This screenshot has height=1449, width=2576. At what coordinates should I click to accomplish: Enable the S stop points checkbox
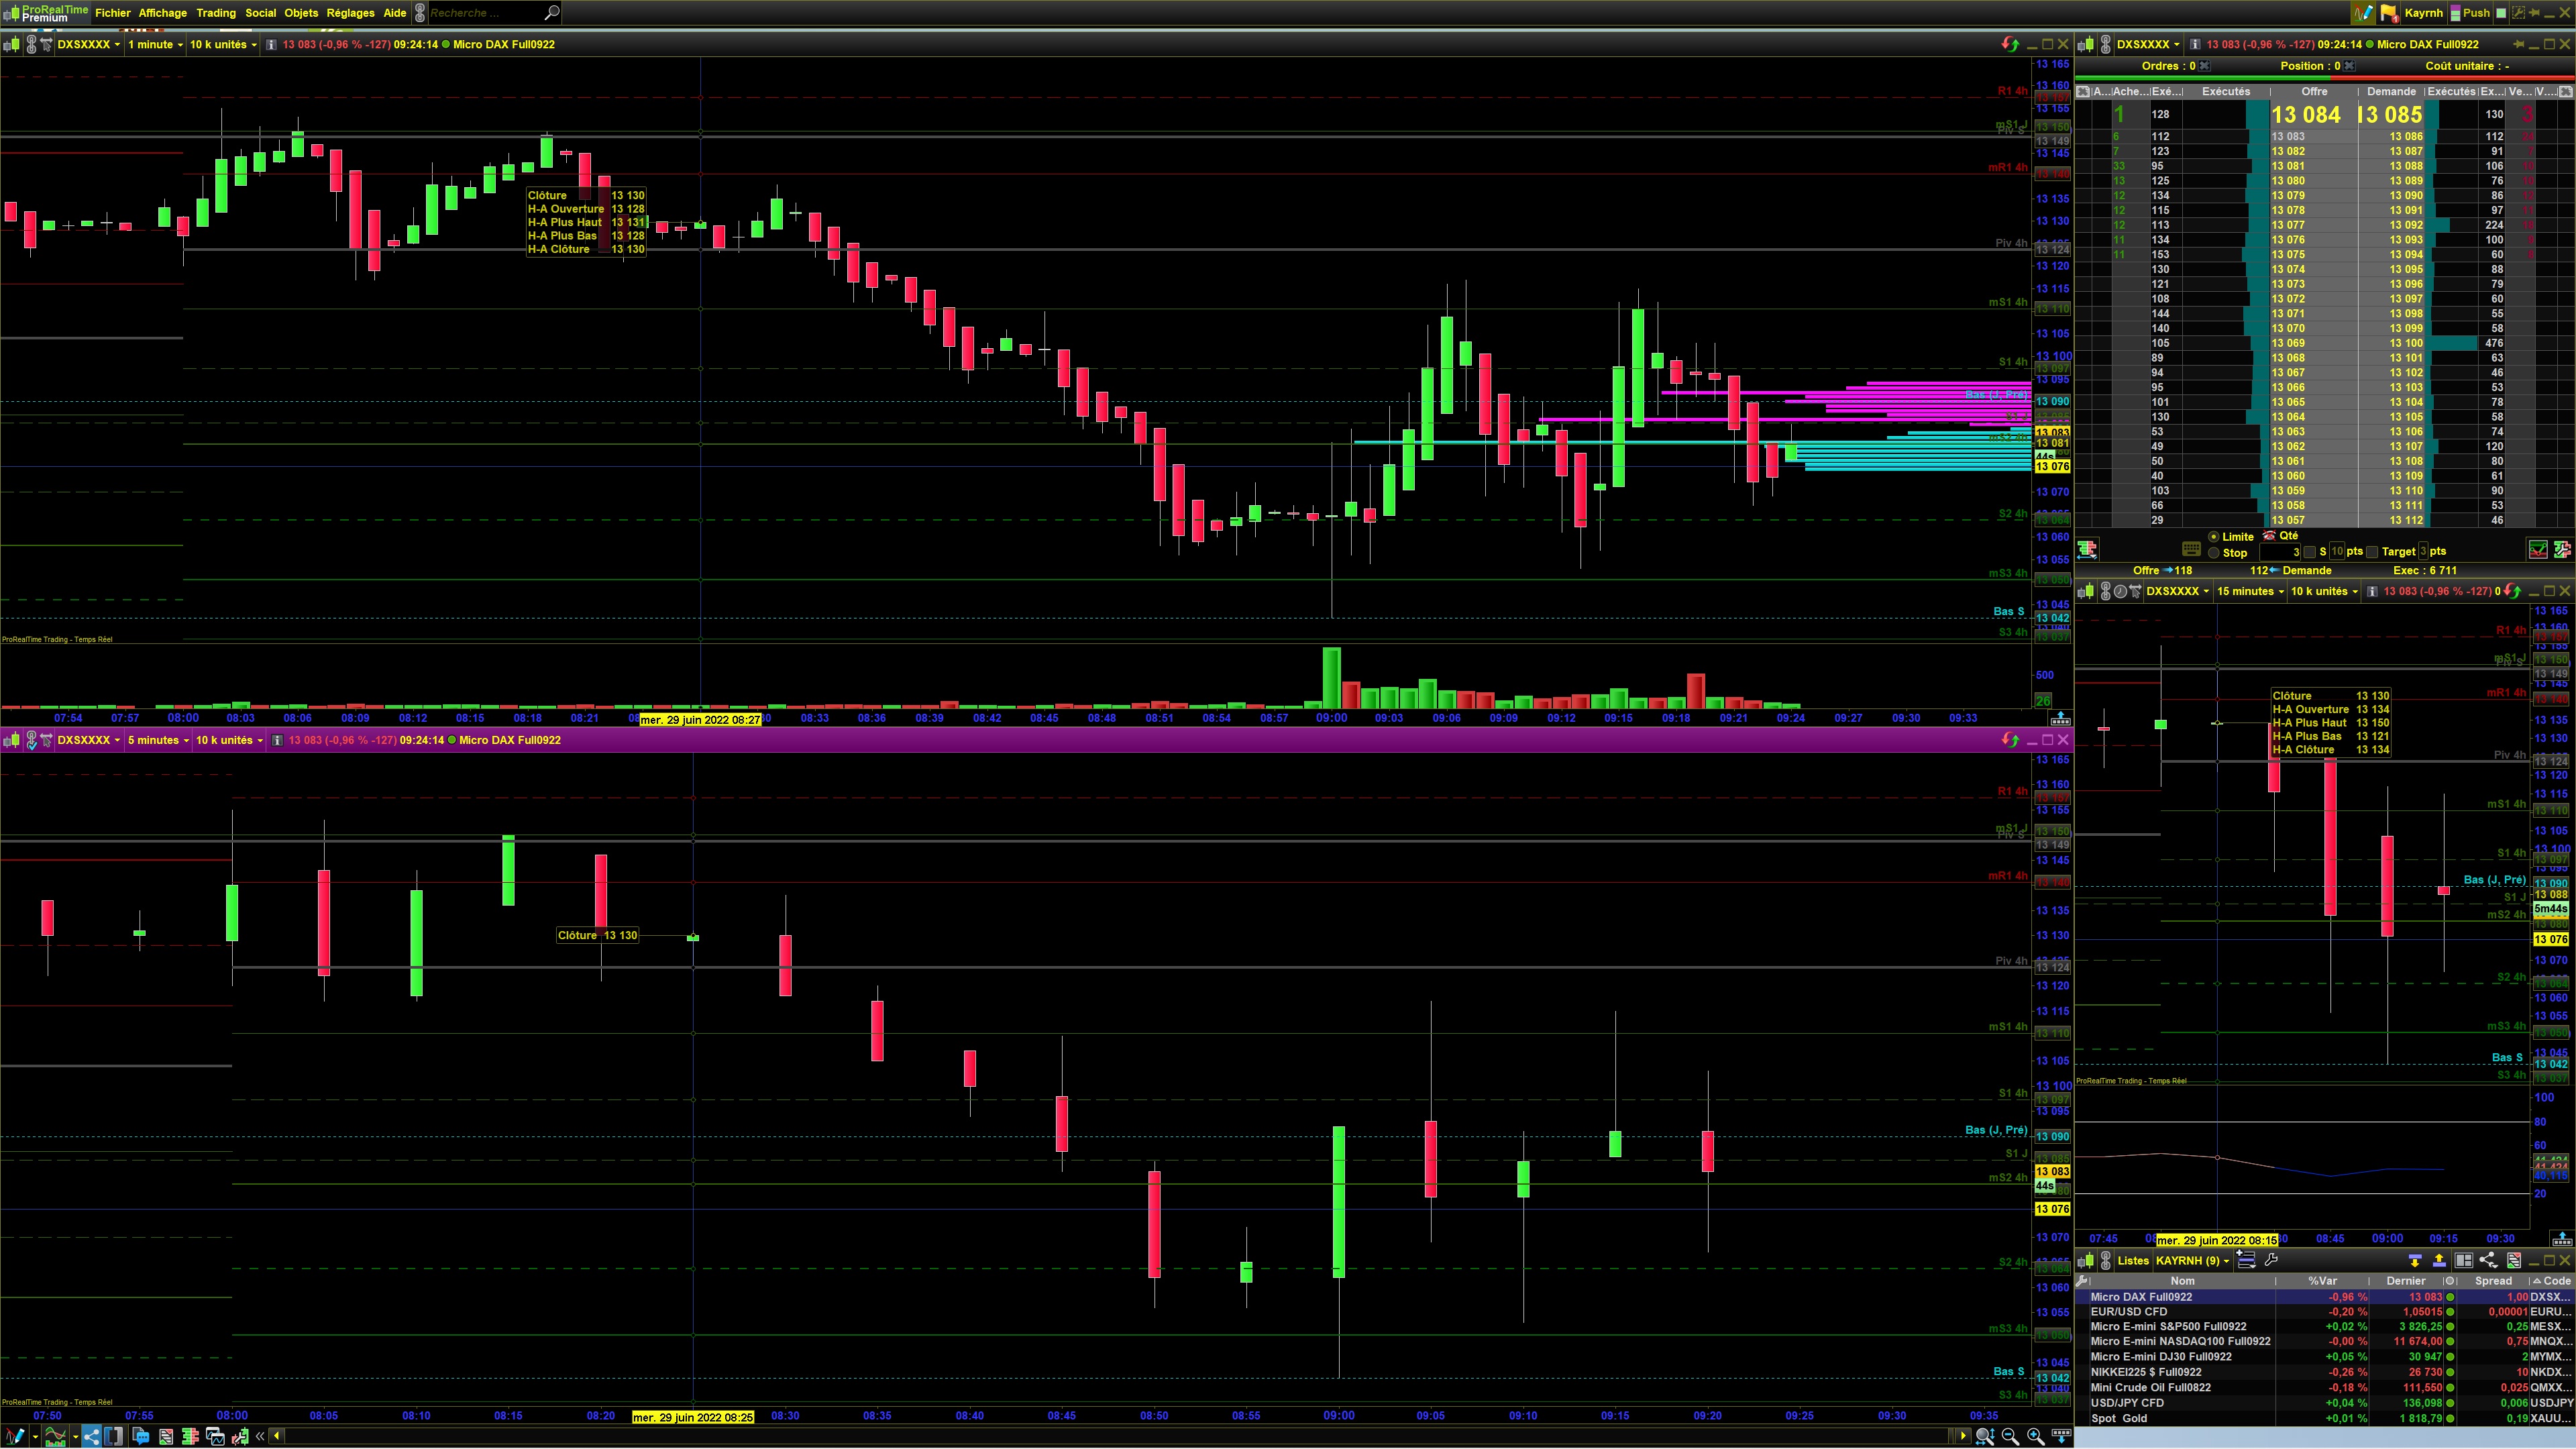pos(2310,552)
